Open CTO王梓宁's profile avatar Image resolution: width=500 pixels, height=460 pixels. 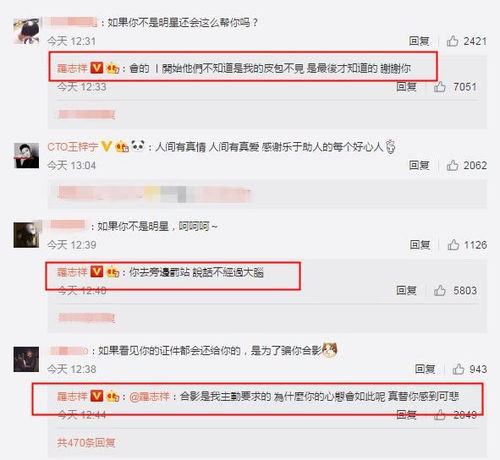(26, 156)
